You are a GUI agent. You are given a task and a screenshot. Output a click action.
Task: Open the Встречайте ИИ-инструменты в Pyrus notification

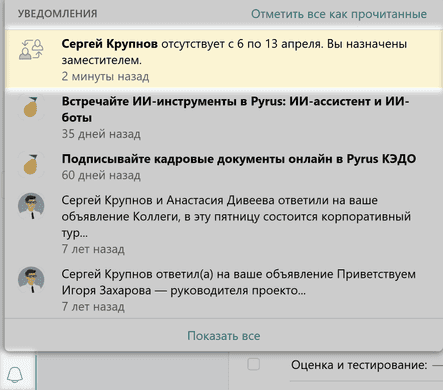[224, 117]
